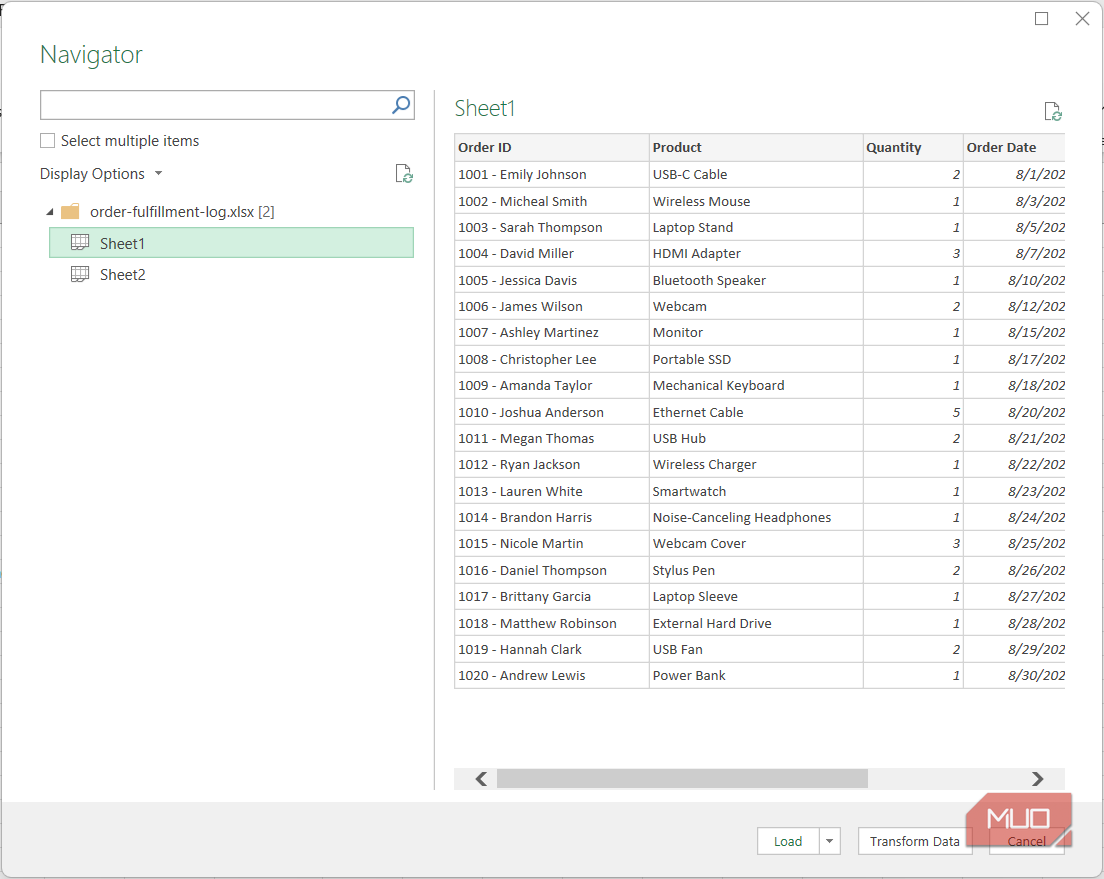The width and height of the screenshot is (1104, 879).
Task: Collapse the order-fulfillment-log.xlsx tree node
Action: [50, 212]
